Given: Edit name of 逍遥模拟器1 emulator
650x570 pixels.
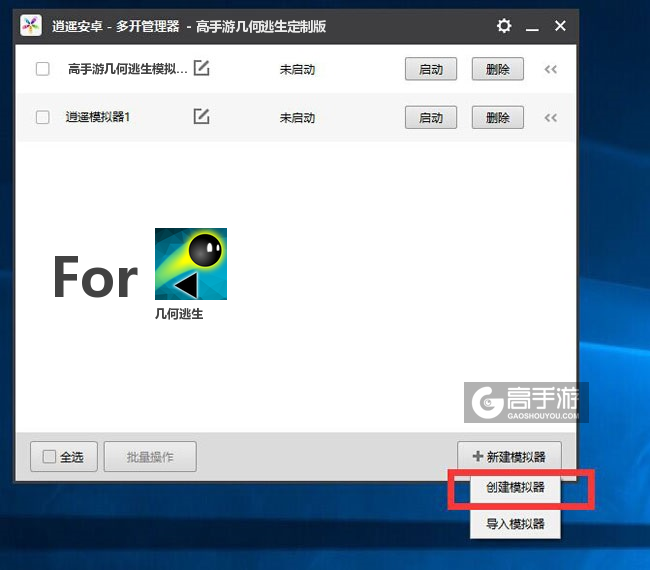Looking at the screenshot, I should (201, 116).
